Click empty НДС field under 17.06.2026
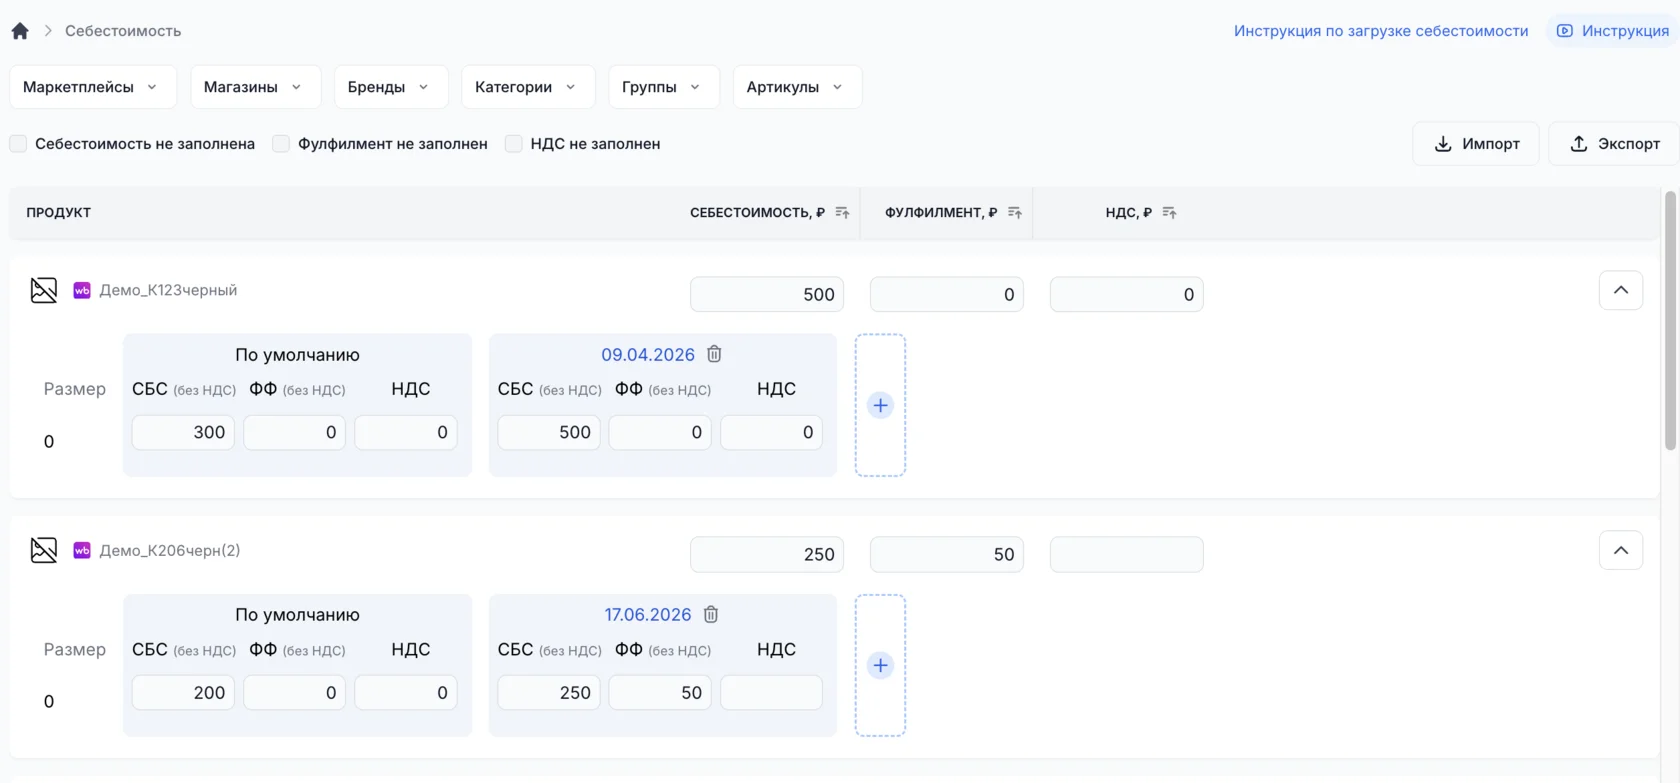 click(x=771, y=692)
